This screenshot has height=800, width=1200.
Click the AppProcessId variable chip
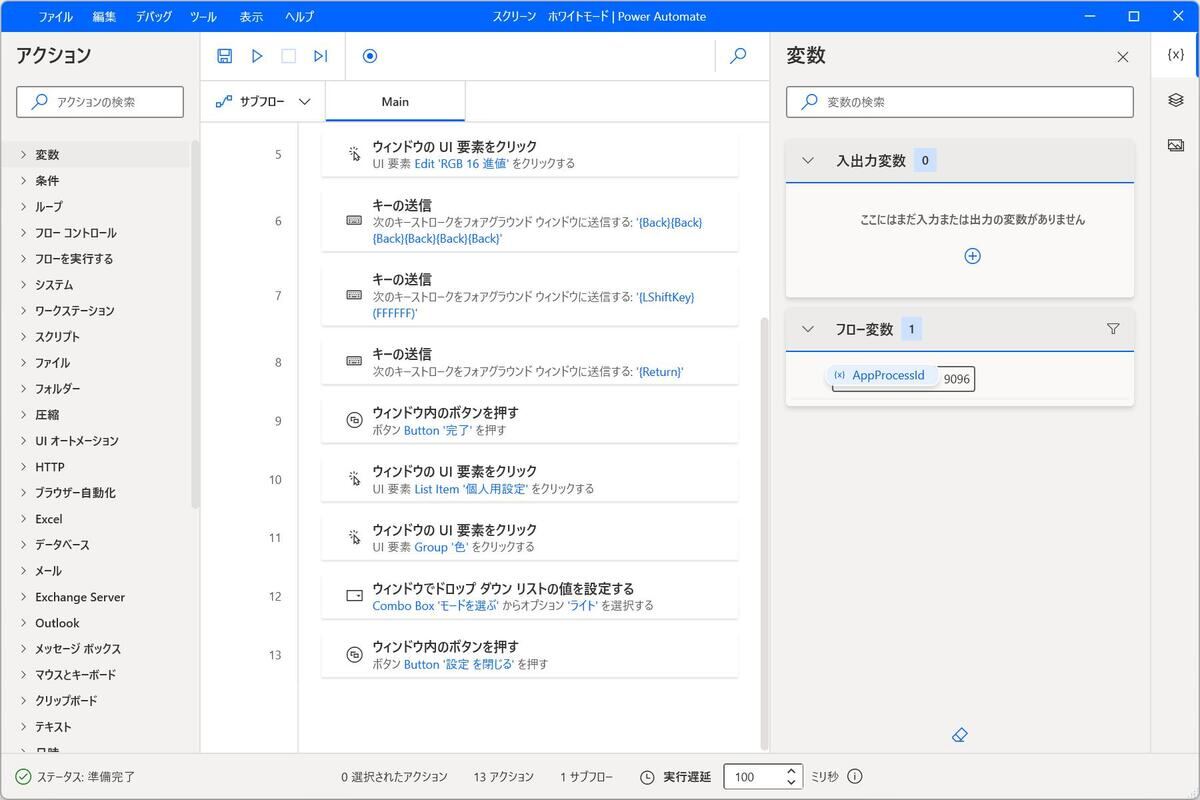pos(881,376)
